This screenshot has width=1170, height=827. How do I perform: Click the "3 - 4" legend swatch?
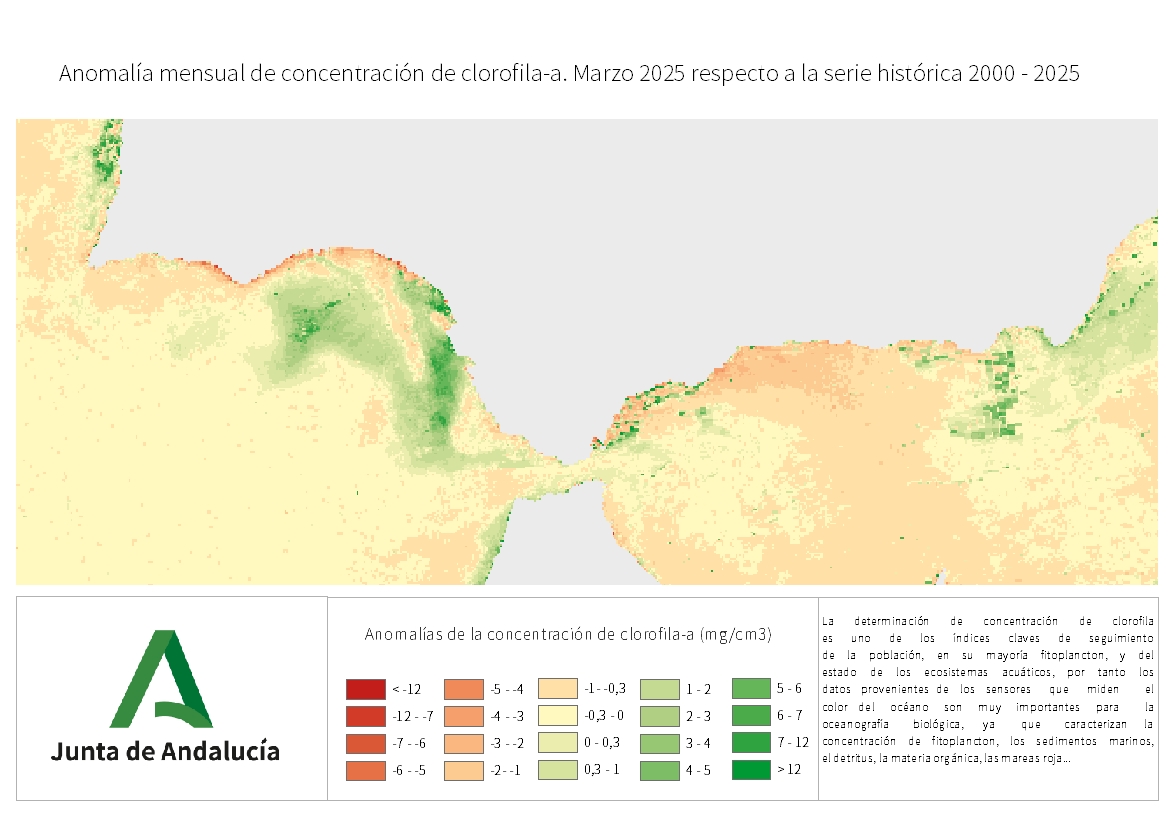pyautogui.click(x=655, y=743)
